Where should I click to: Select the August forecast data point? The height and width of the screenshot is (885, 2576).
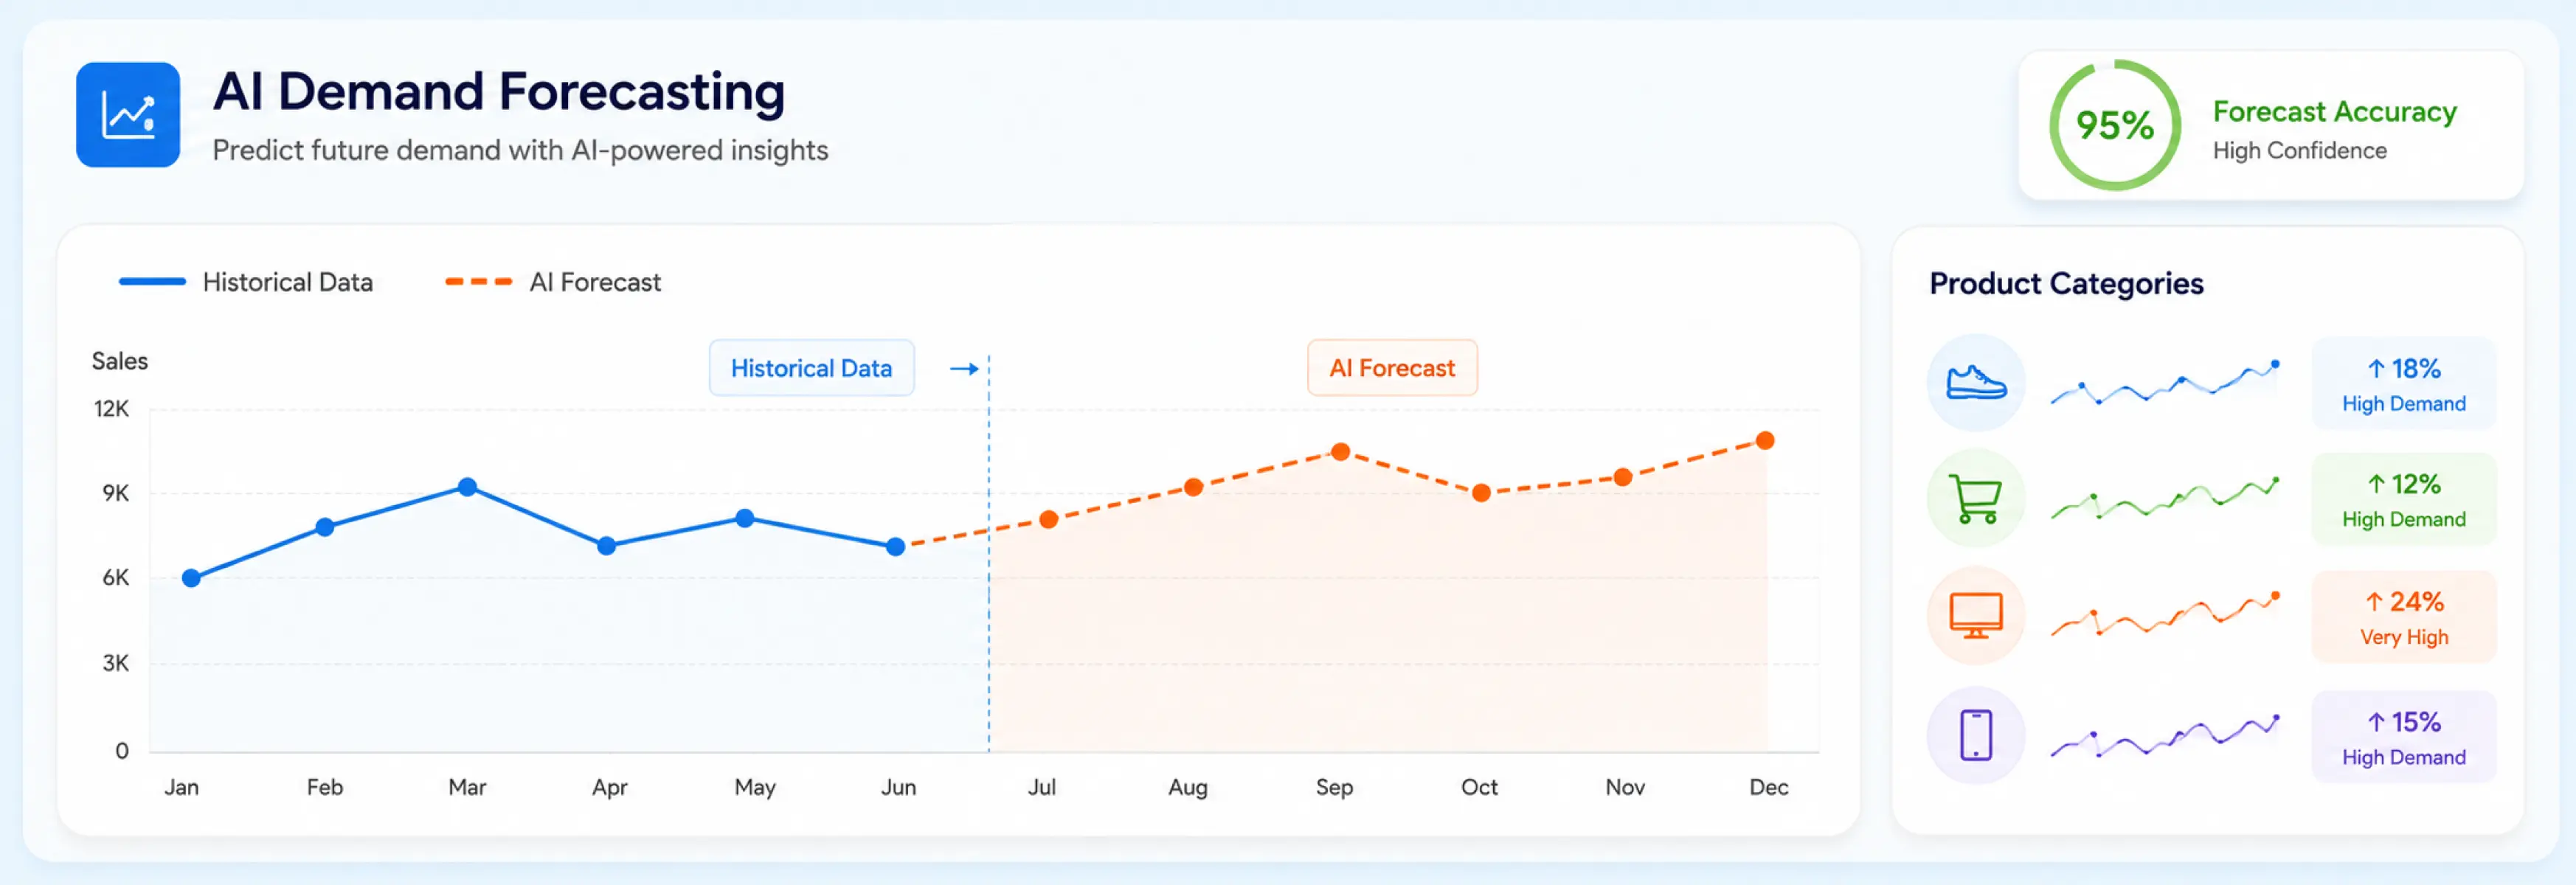[1193, 487]
